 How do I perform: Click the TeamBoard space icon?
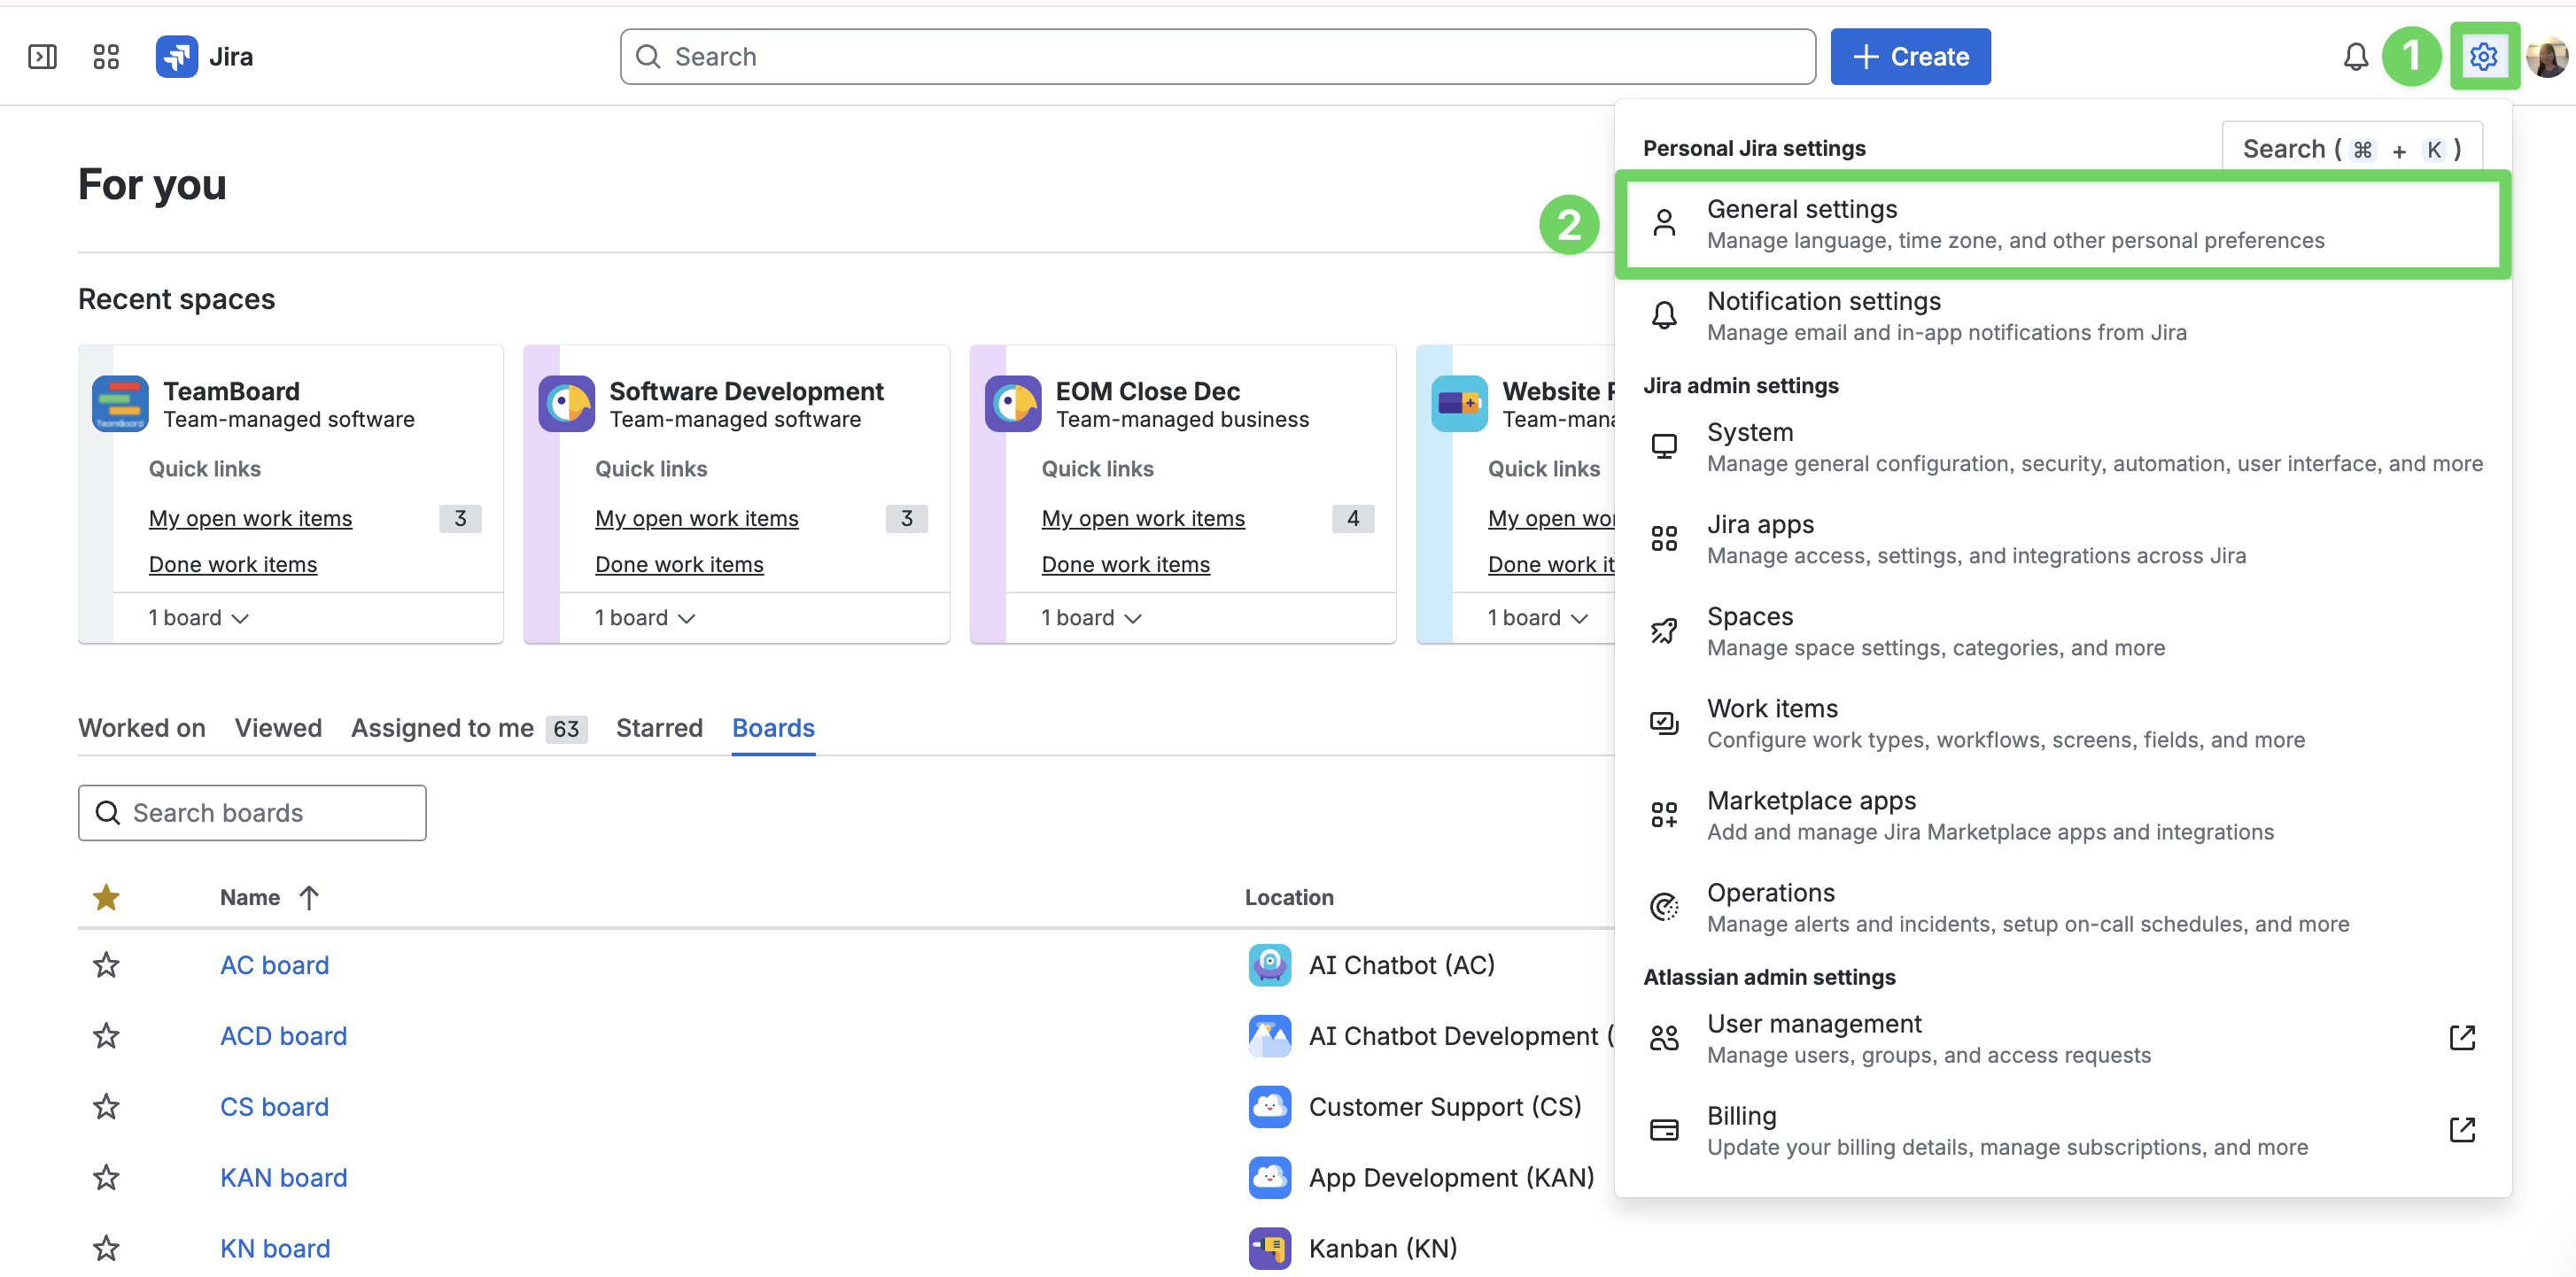[x=120, y=404]
